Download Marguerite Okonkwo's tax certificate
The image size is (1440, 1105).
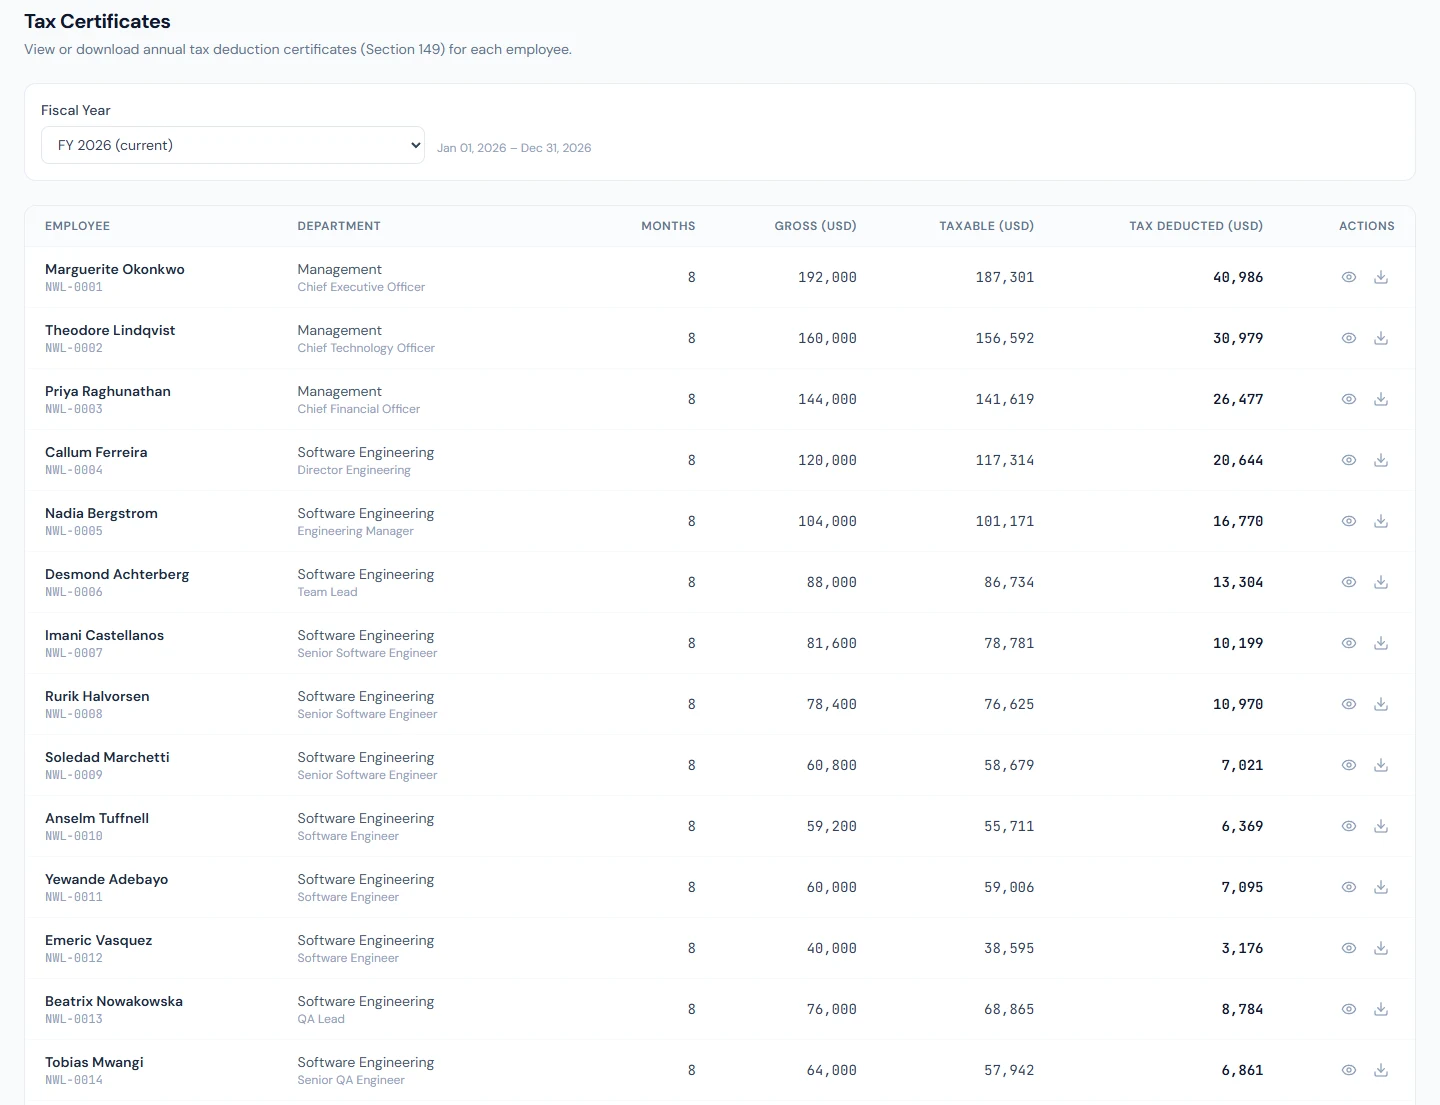coord(1381,277)
